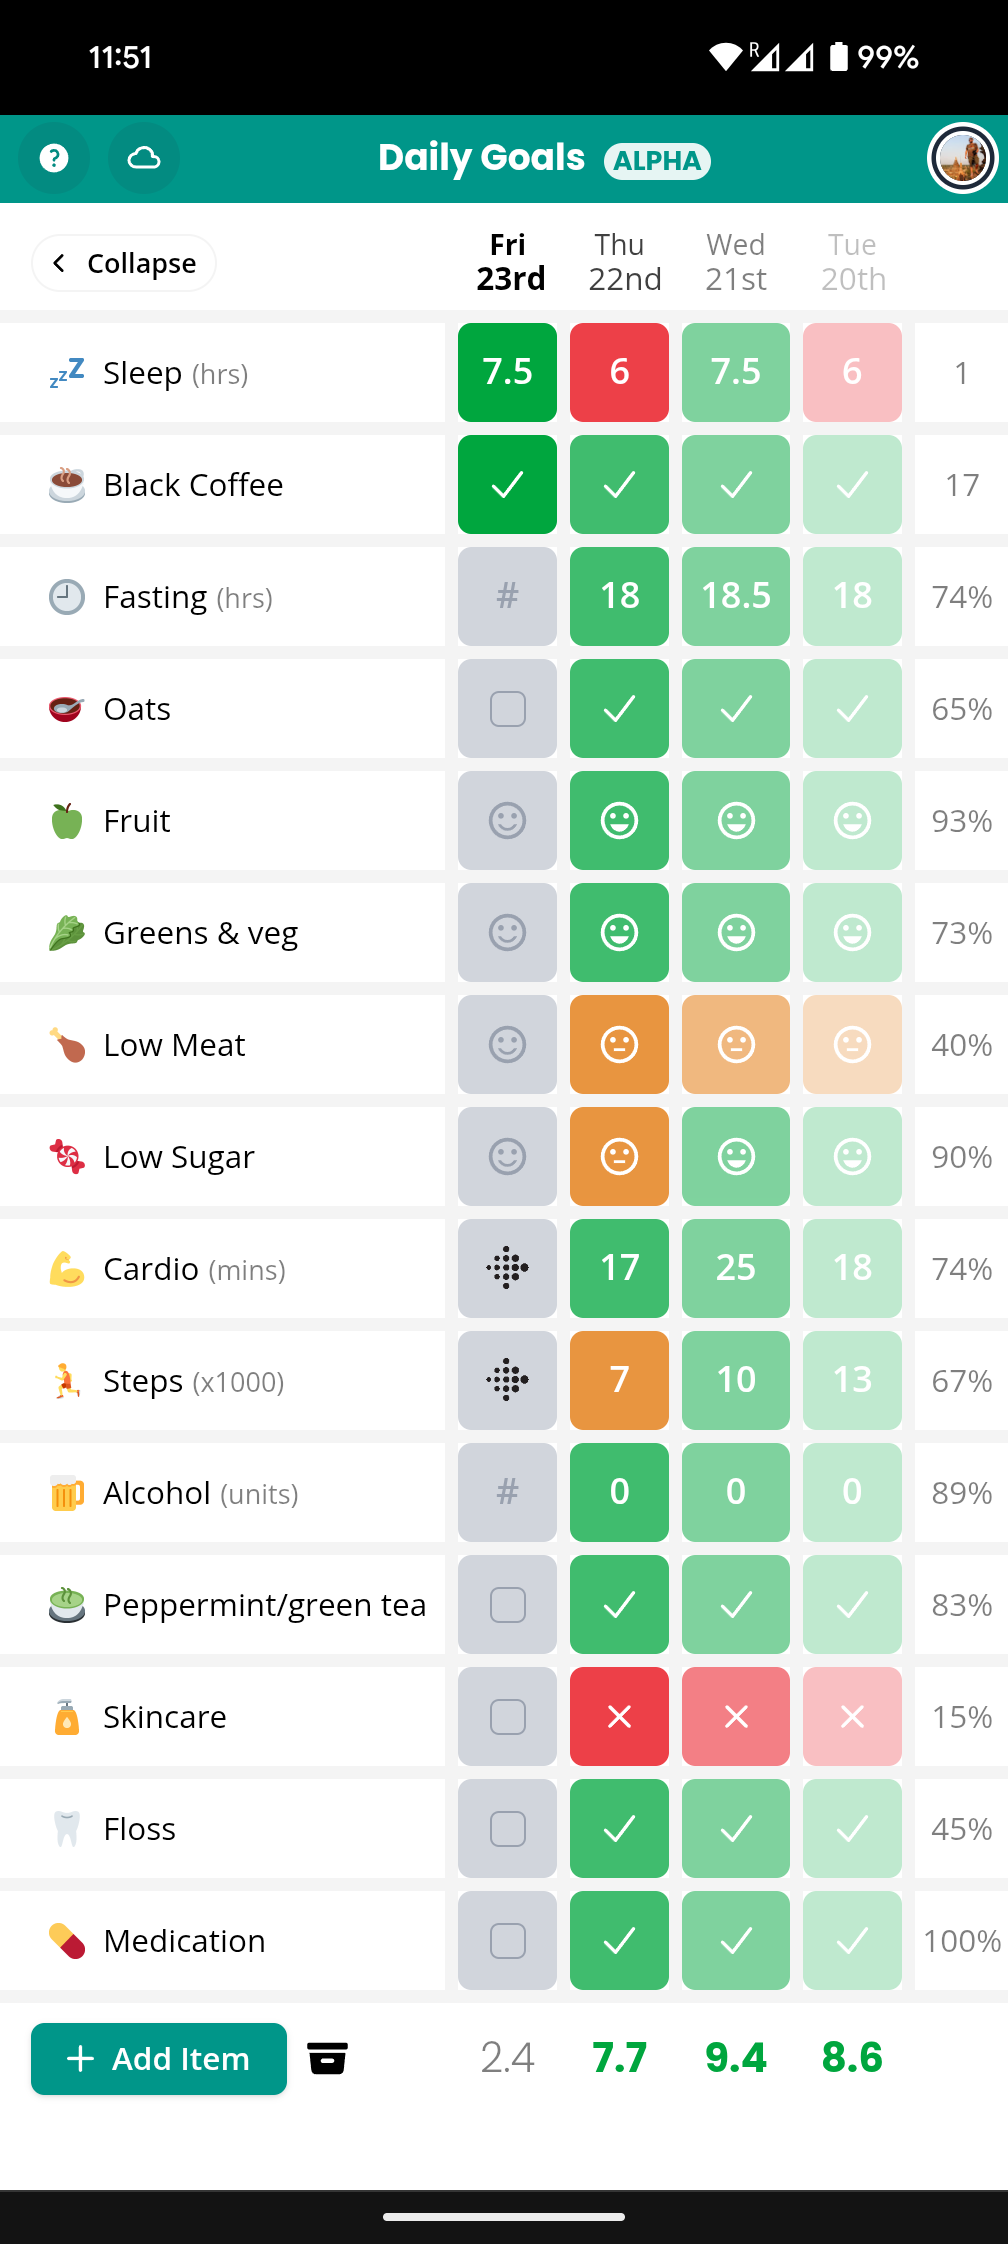Select the Black Coffee habit icon
This screenshot has width=1008, height=2244.
(64, 485)
